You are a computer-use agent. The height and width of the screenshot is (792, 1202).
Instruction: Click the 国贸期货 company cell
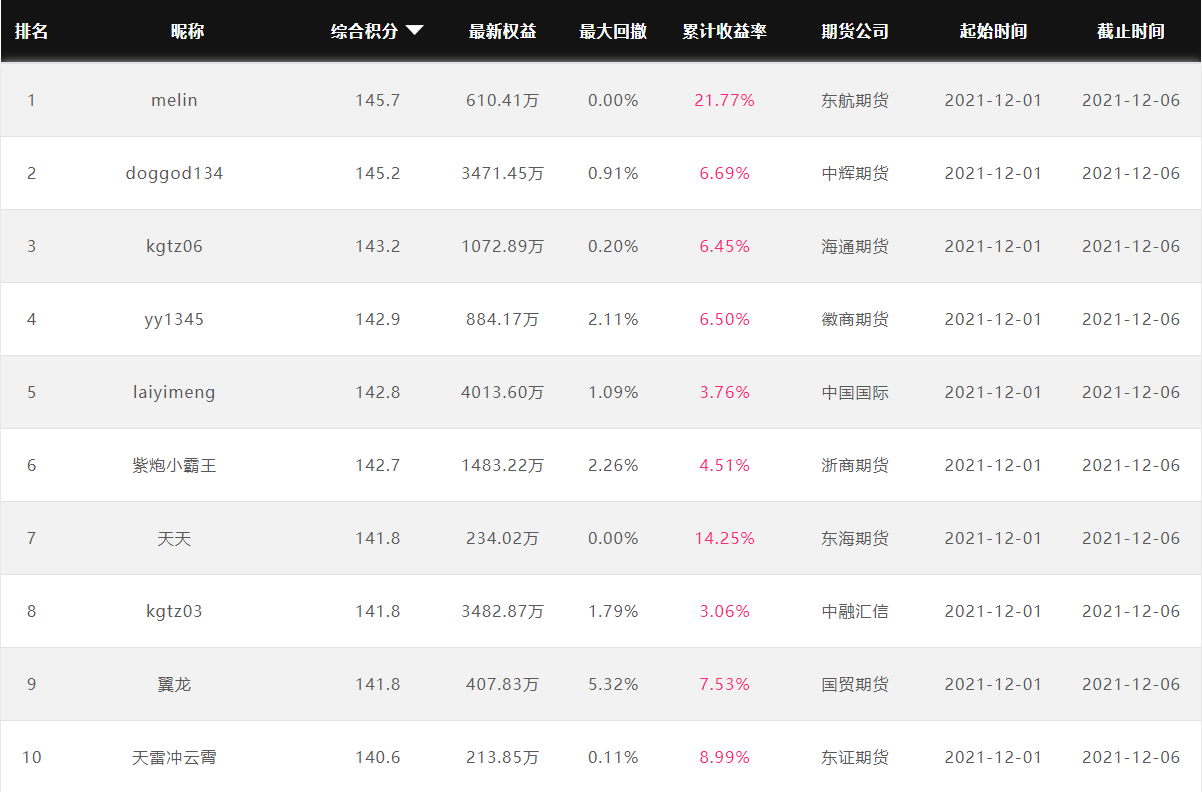[x=855, y=684]
